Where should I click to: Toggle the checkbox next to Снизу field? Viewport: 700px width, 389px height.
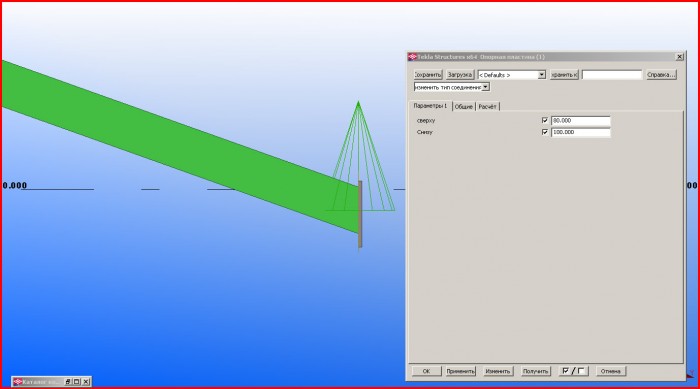pos(545,132)
